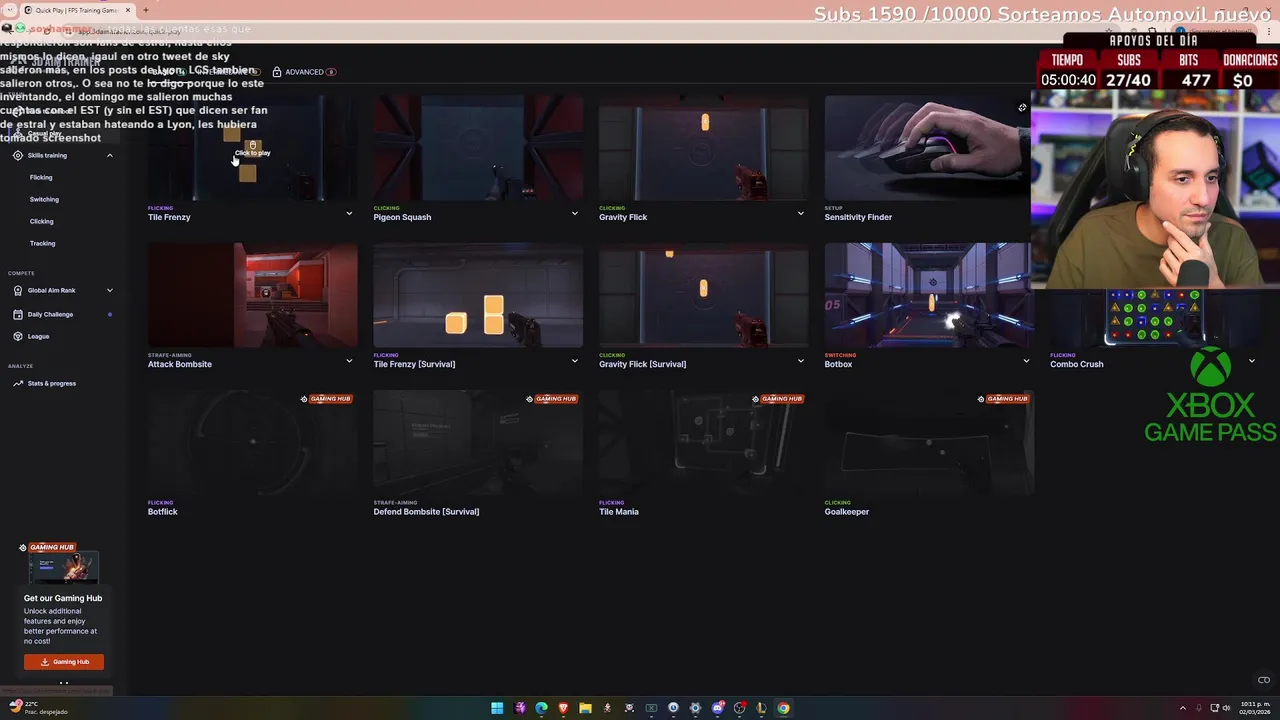Click the Daily Challenge calendar icon
The width and height of the screenshot is (1280, 720).
point(18,314)
